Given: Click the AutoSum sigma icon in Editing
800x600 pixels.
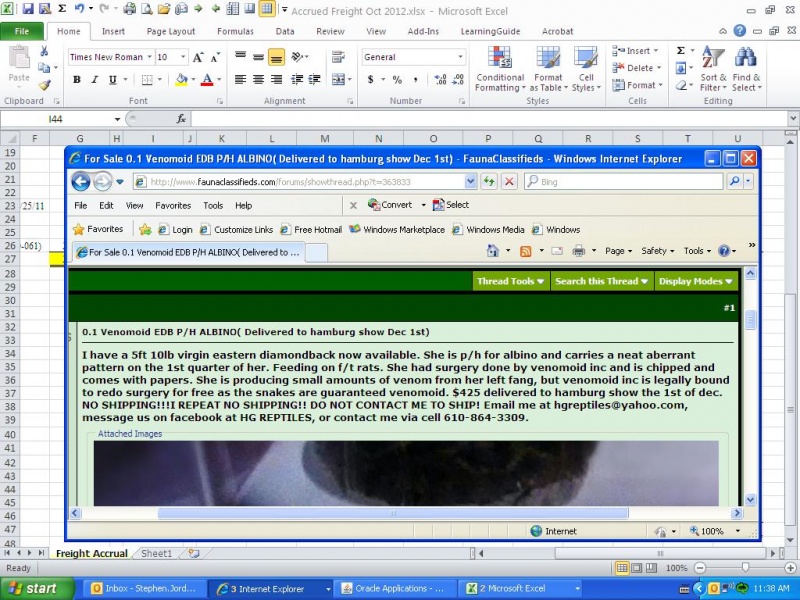Looking at the screenshot, I should click(681, 51).
